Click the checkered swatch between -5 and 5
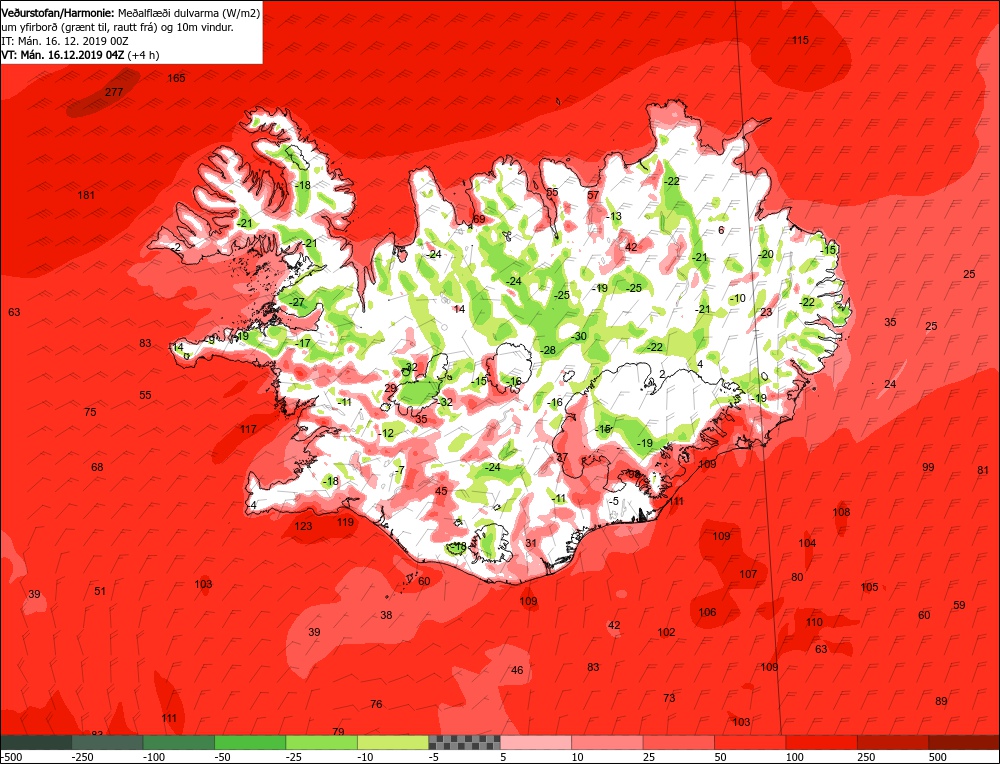The image size is (1000, 764). tap(464, 742)
